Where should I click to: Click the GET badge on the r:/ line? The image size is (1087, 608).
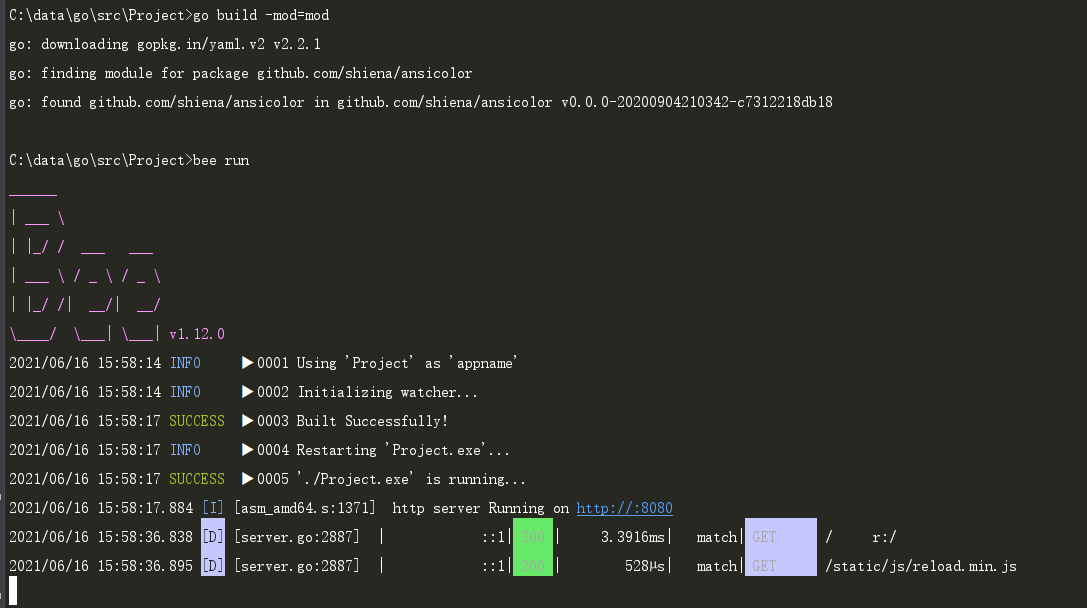pos(780,537)
